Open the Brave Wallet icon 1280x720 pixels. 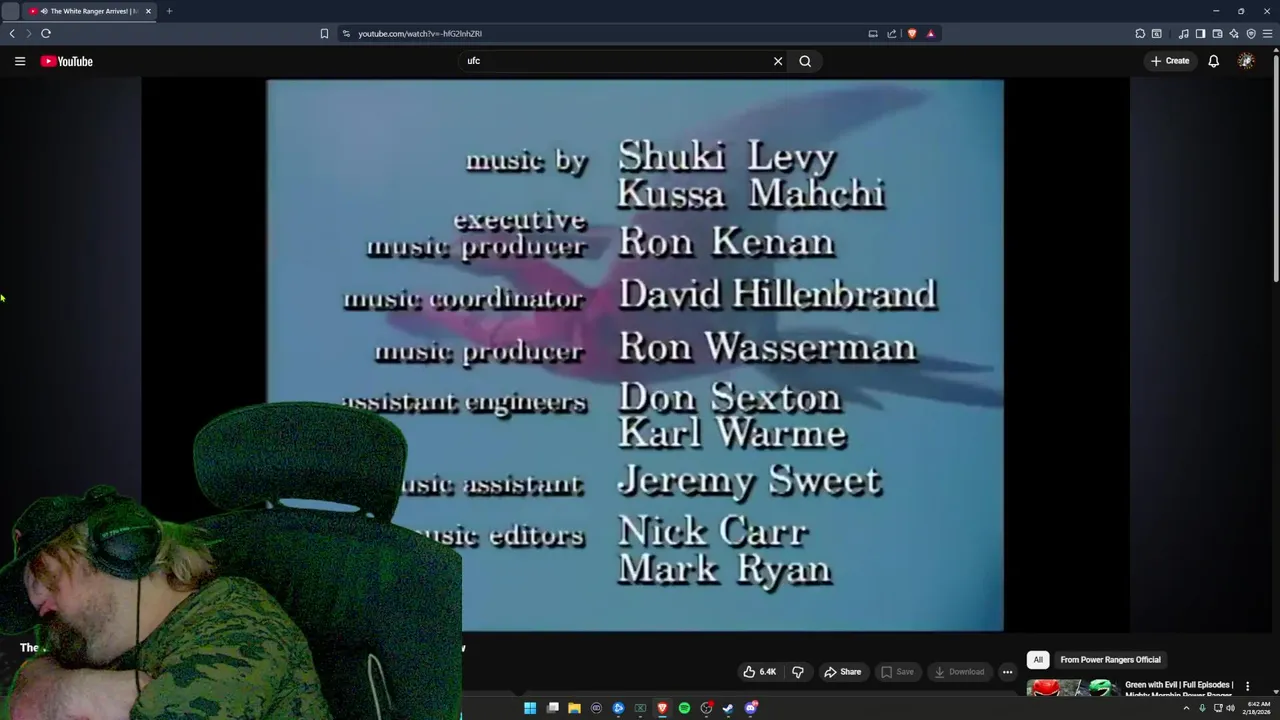point(1217,33)
